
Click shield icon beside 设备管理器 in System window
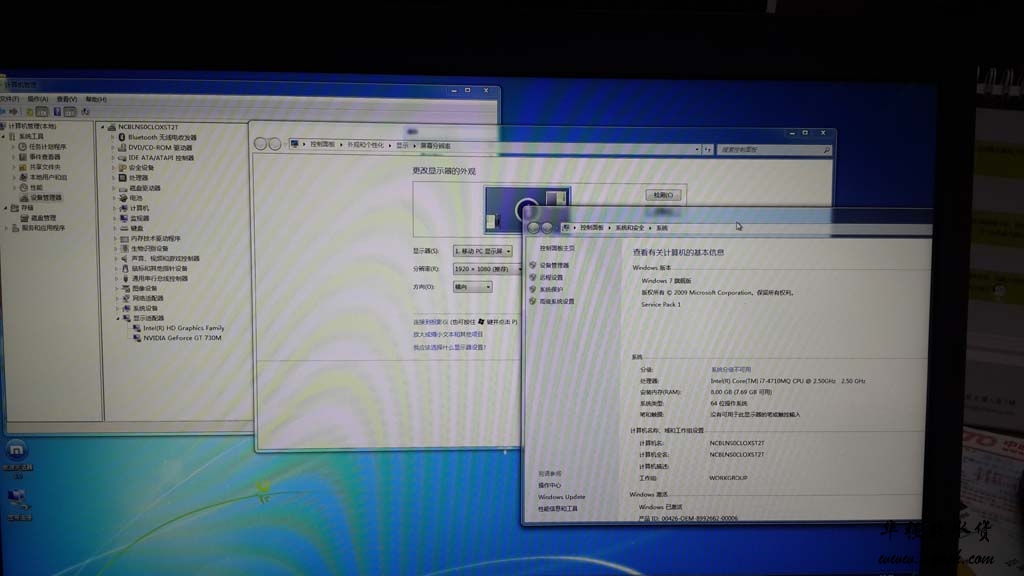(x=533, y=265)
